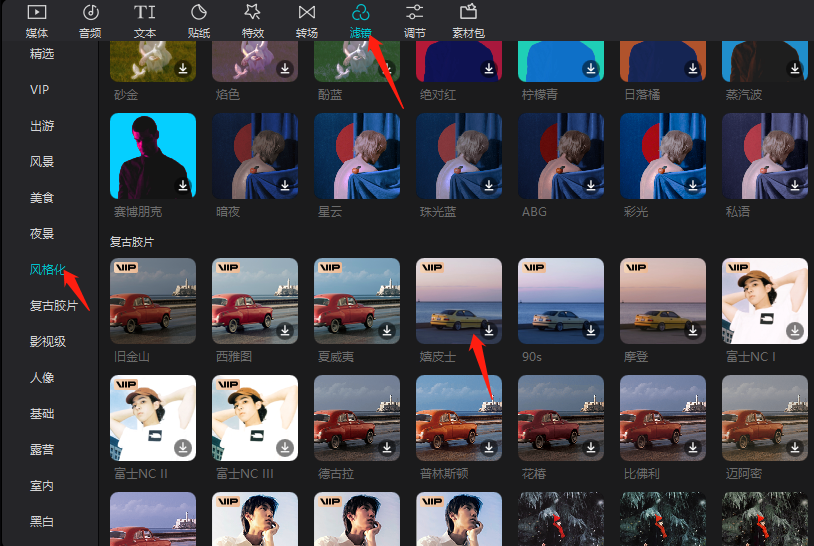Click download icon on 嬉皮士 filter
Viewport: 814px width, 546px height.
pyautogui.click(x=489, y=330)
